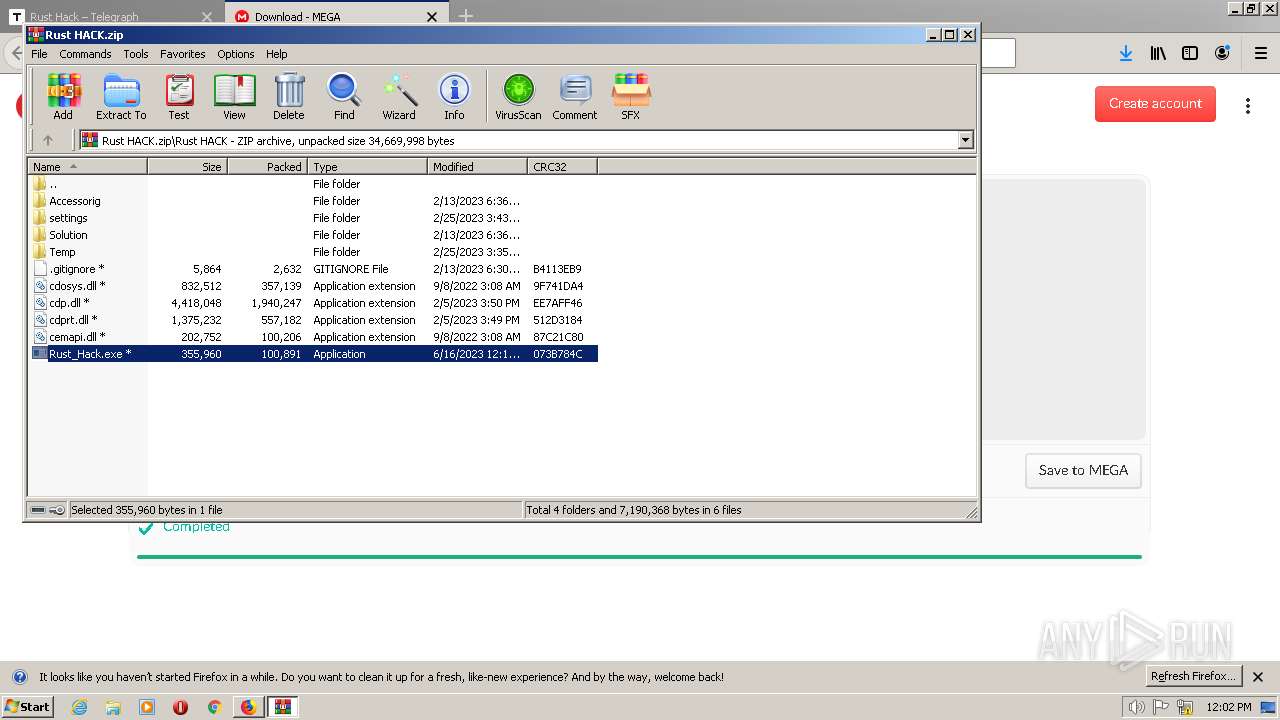This screenshot has width=1280, height=720.
Task: Select the cemapi.dll file
Action: [x=313, y=337]
